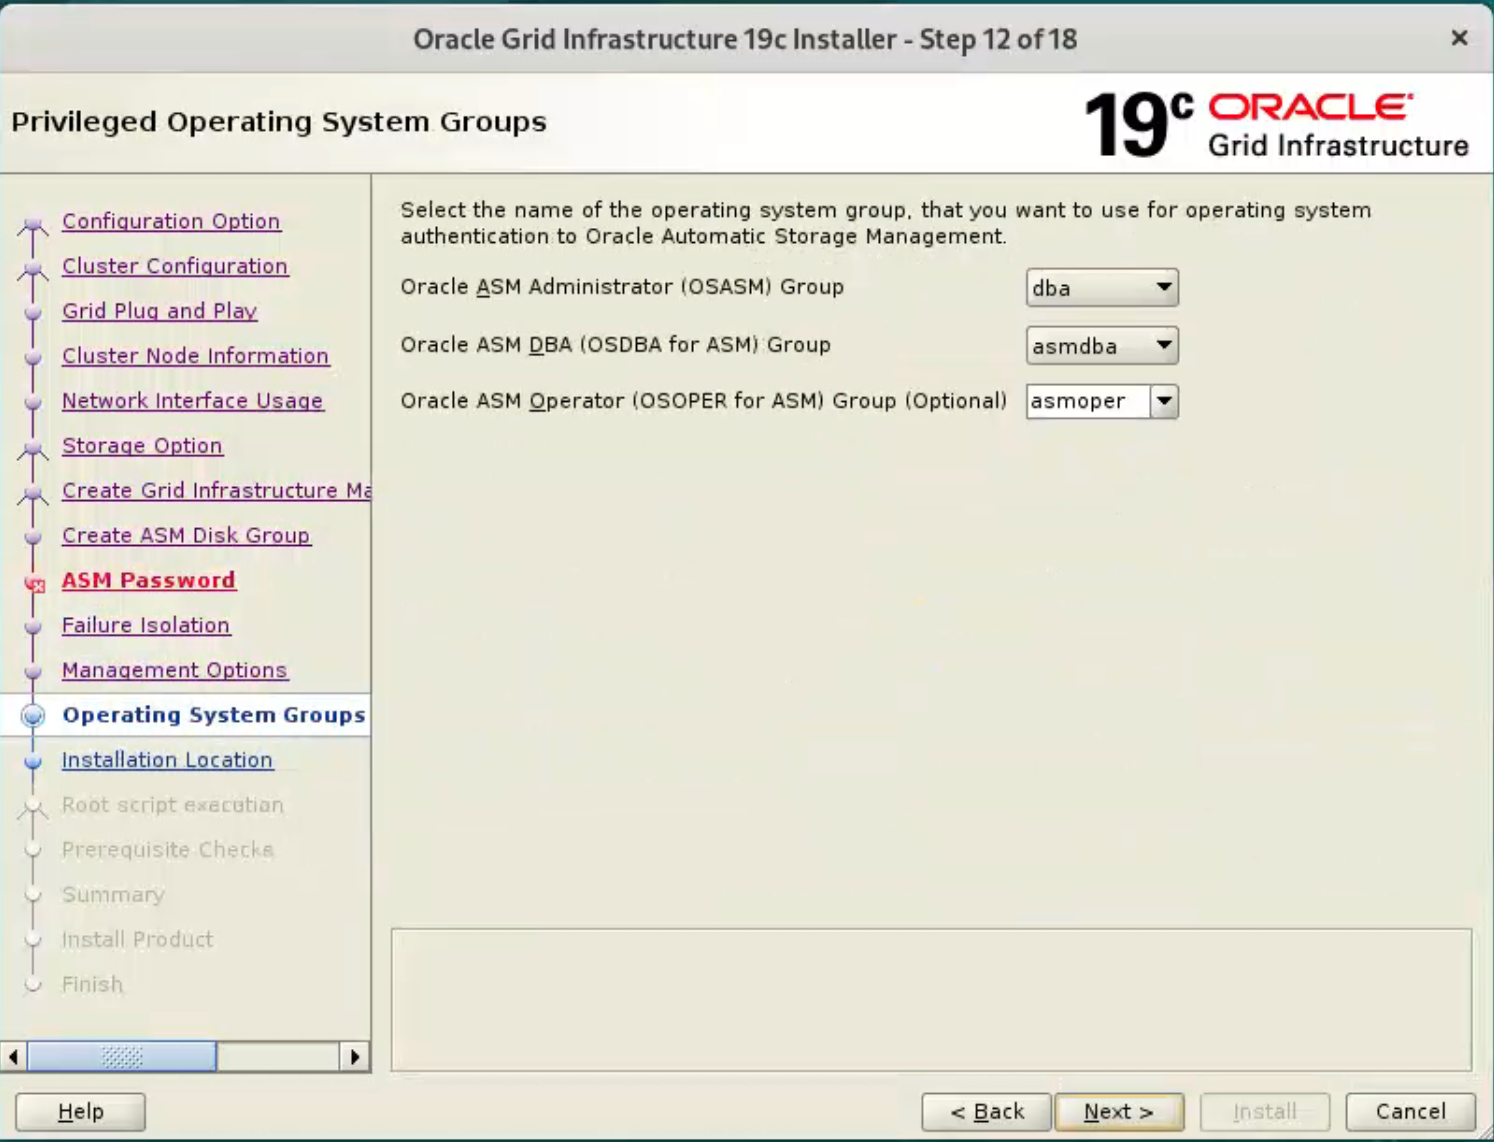Click the disabled Summary step

[x=113, y=895]
